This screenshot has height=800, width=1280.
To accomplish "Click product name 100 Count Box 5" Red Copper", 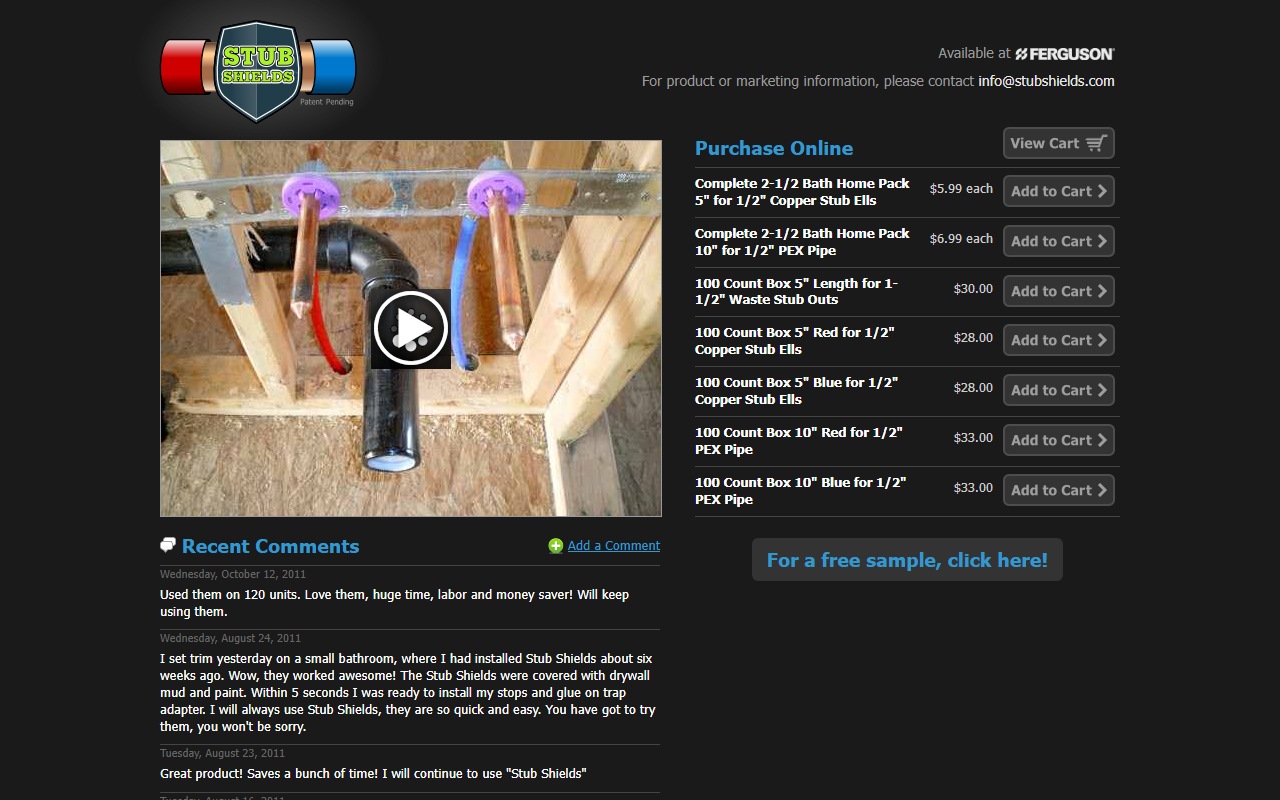I will coord(794,341).
